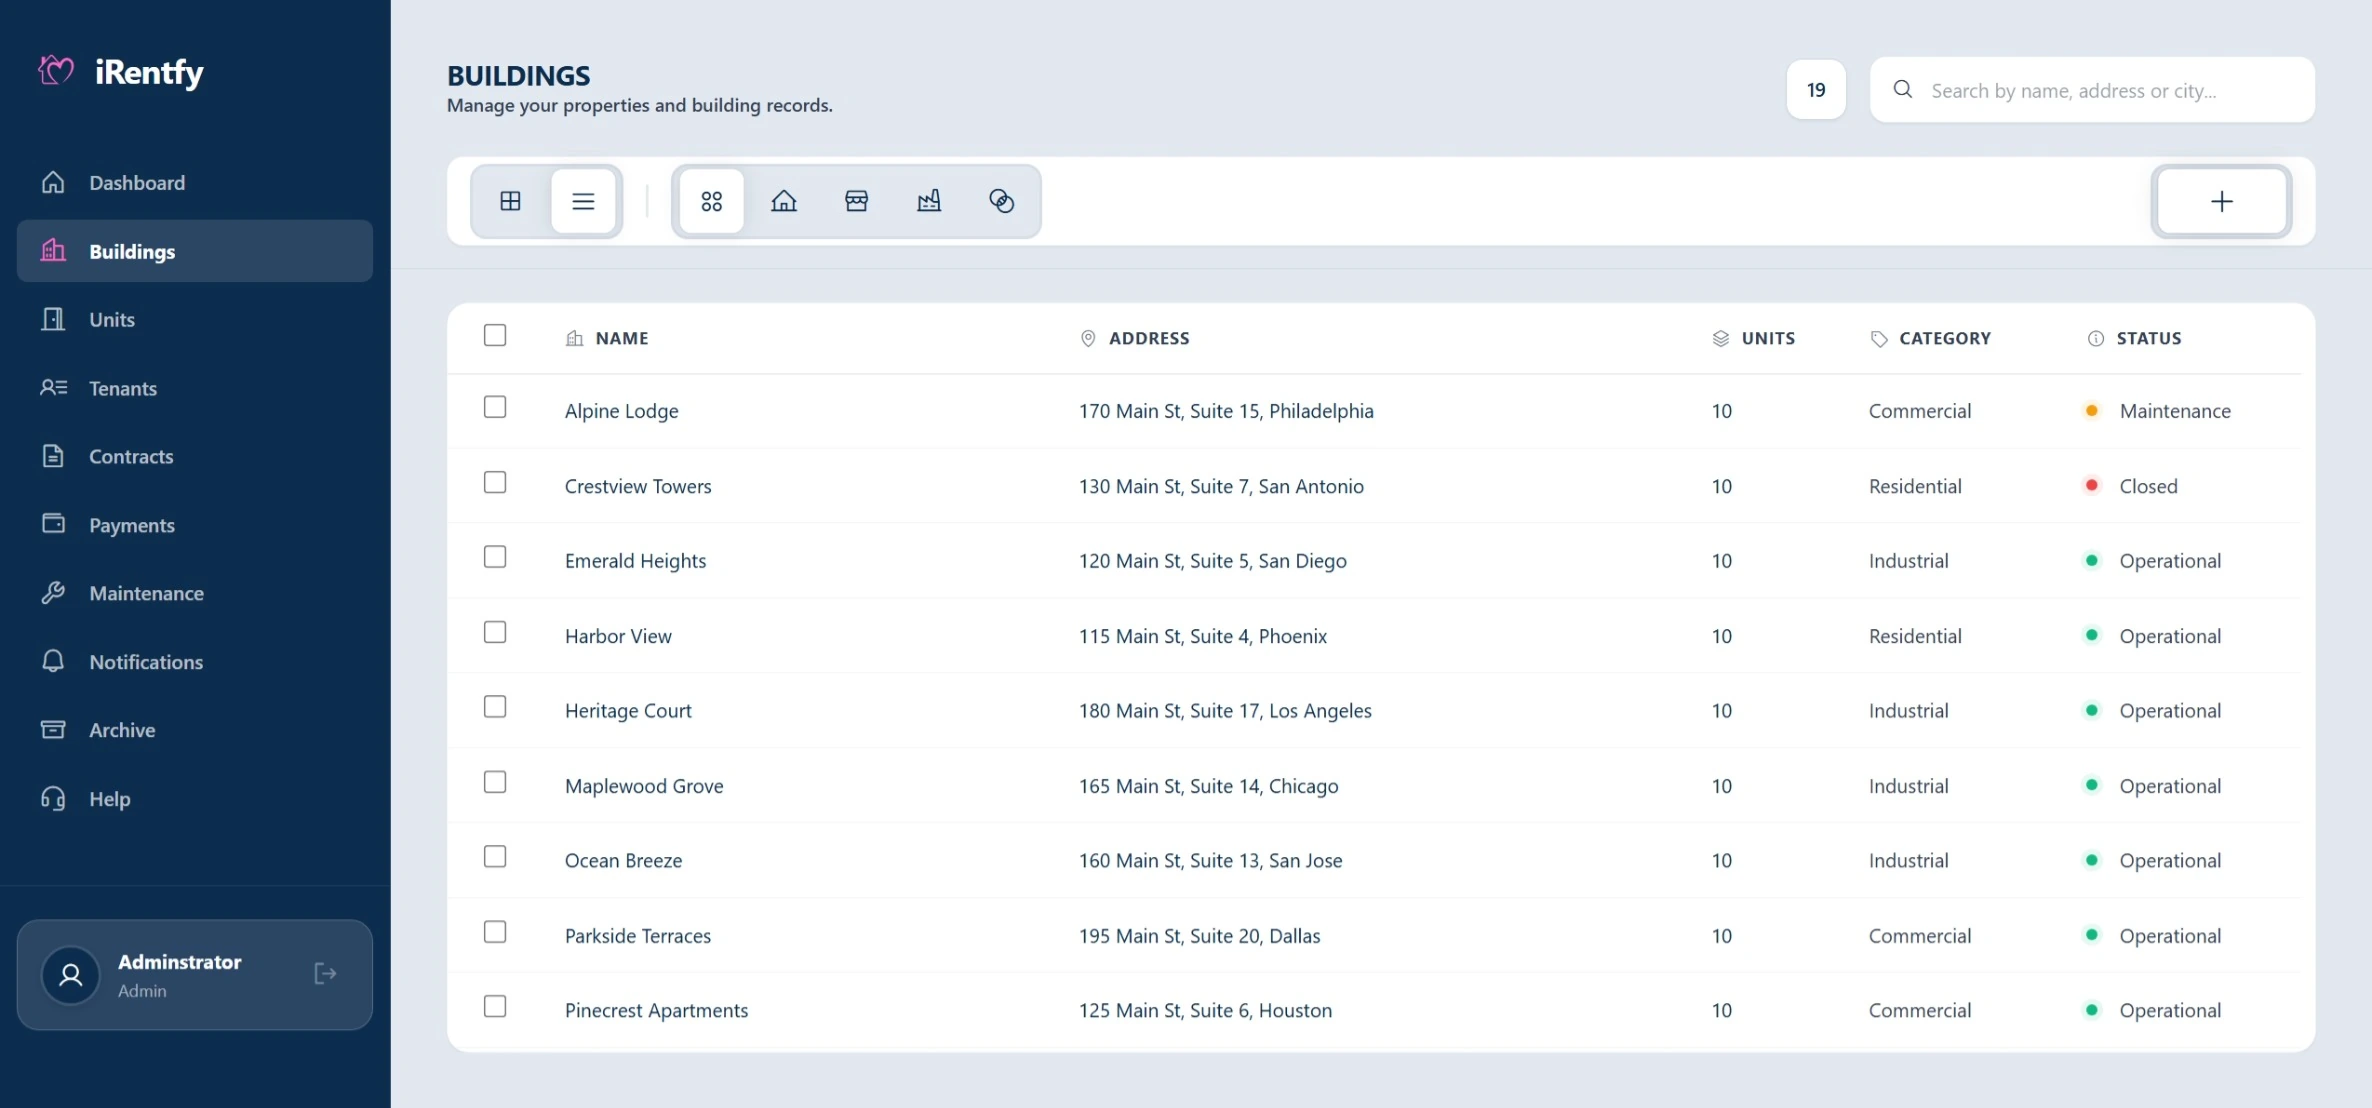This screenshot has width=2372, height=1108.
Task: Open the Crestview Towers building
Action: click(x=638, y=486)
